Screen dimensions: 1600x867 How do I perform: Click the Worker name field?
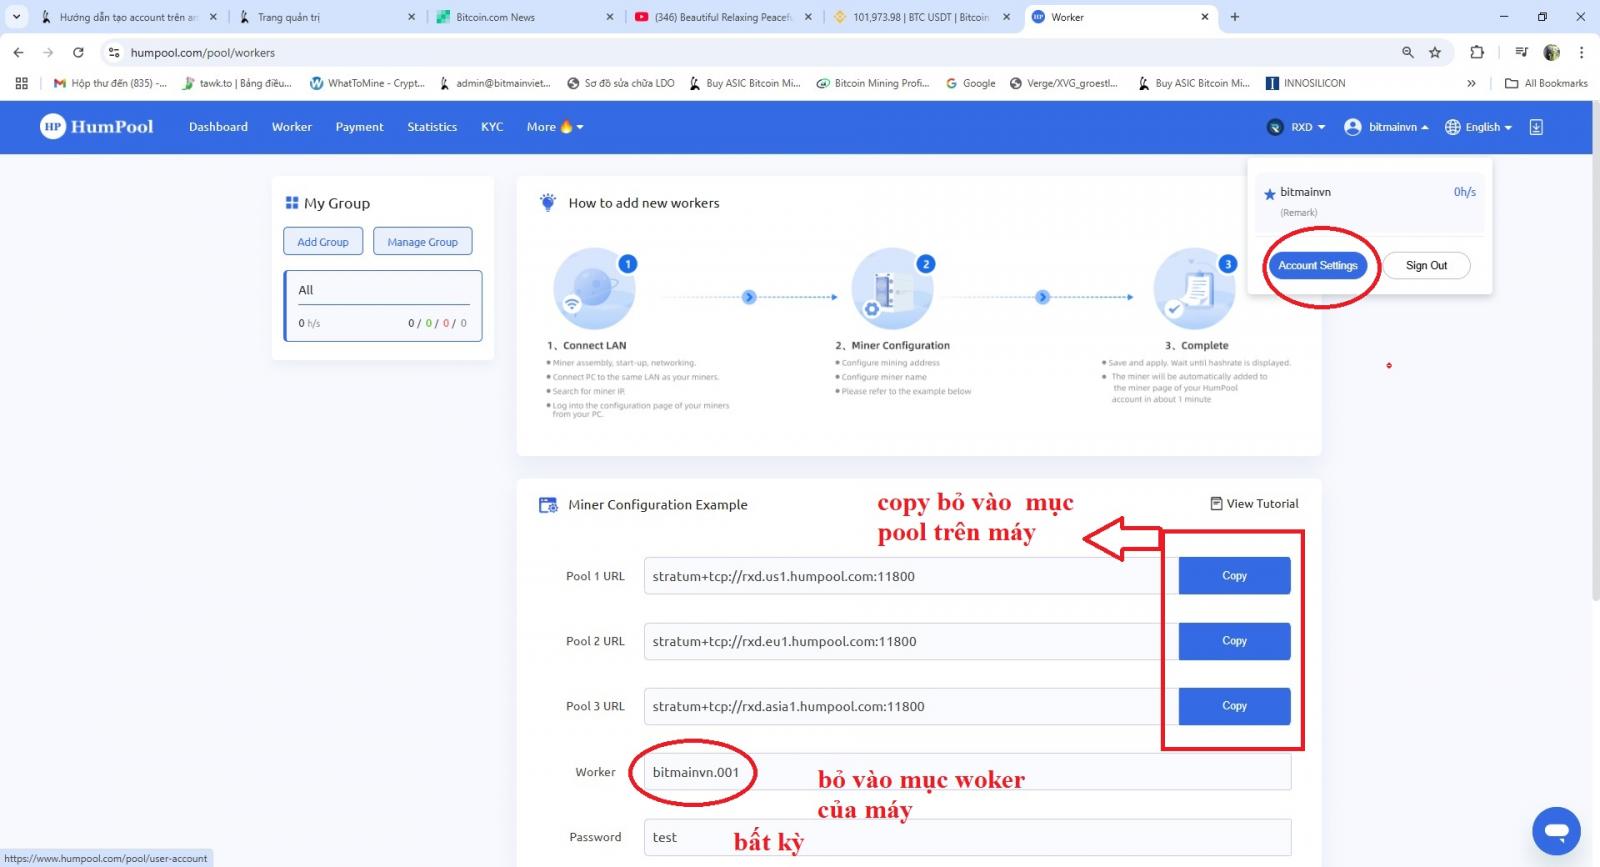967,772
